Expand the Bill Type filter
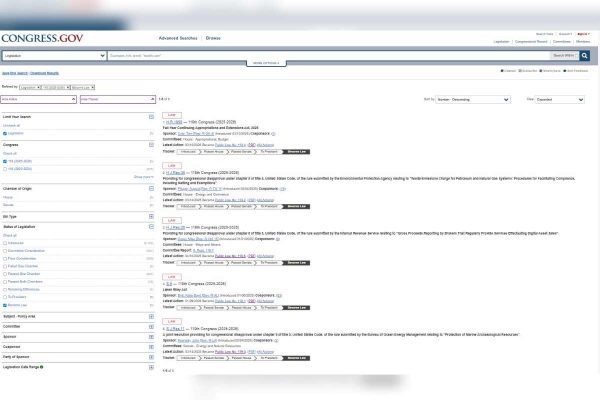 (x=151, y=217)
